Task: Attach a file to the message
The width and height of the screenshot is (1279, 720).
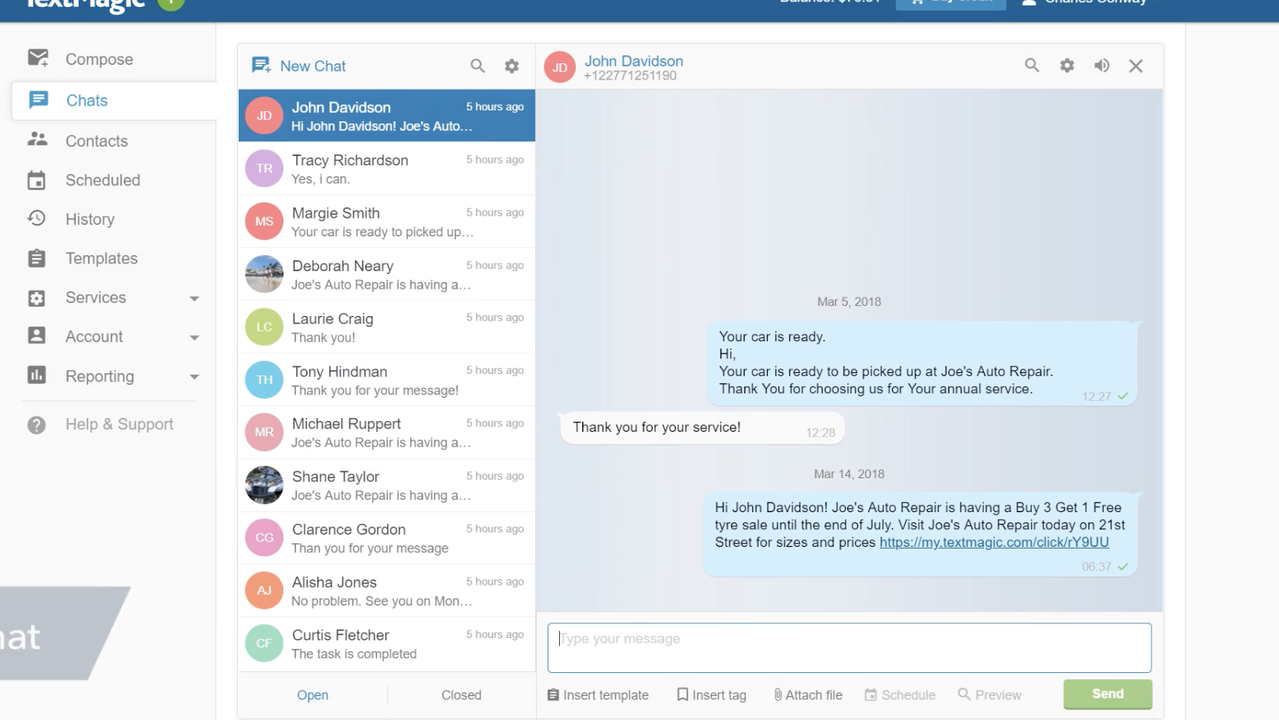Action: click(807, 694)
